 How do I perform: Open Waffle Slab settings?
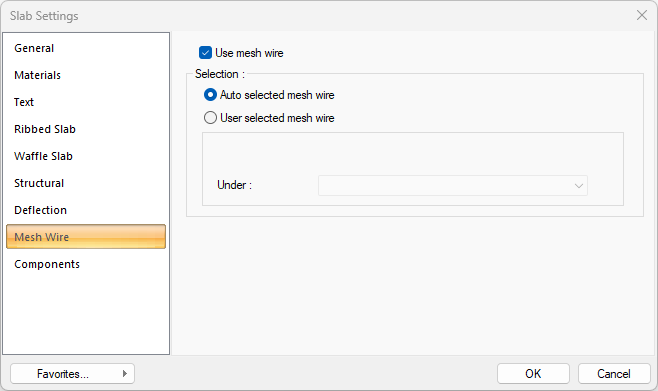tap(43, 156)
